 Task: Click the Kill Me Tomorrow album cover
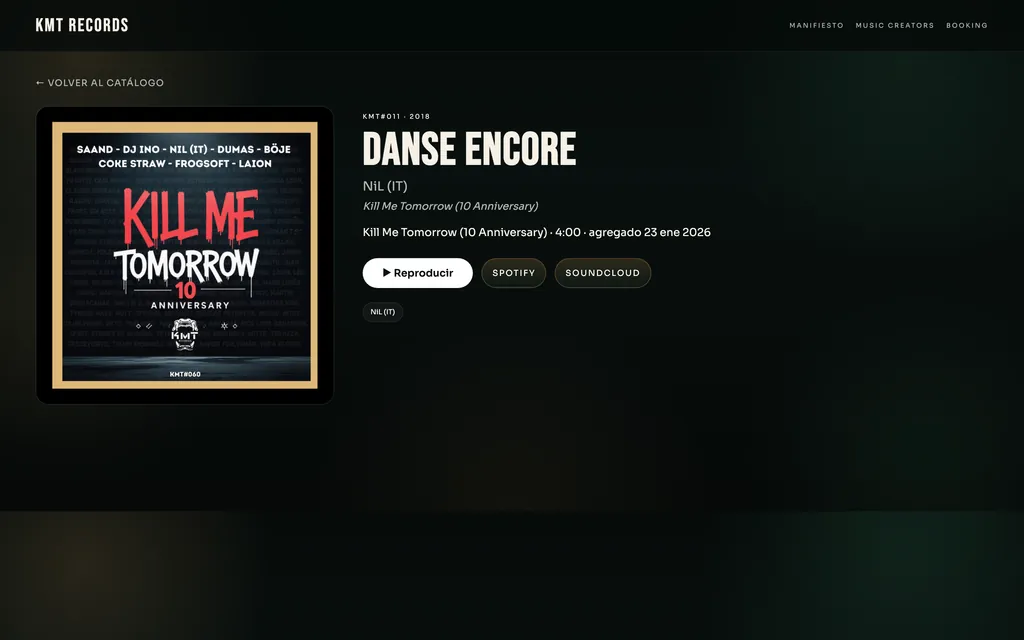(x=185, y=255)
